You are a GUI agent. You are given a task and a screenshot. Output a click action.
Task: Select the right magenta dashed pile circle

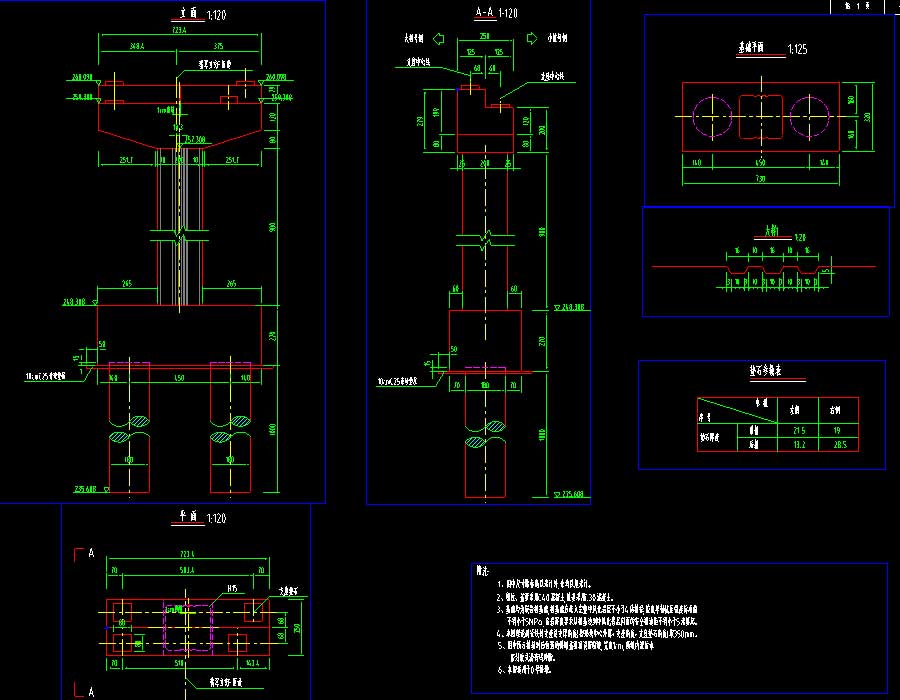pyautogui.click(x=810, y=116)
